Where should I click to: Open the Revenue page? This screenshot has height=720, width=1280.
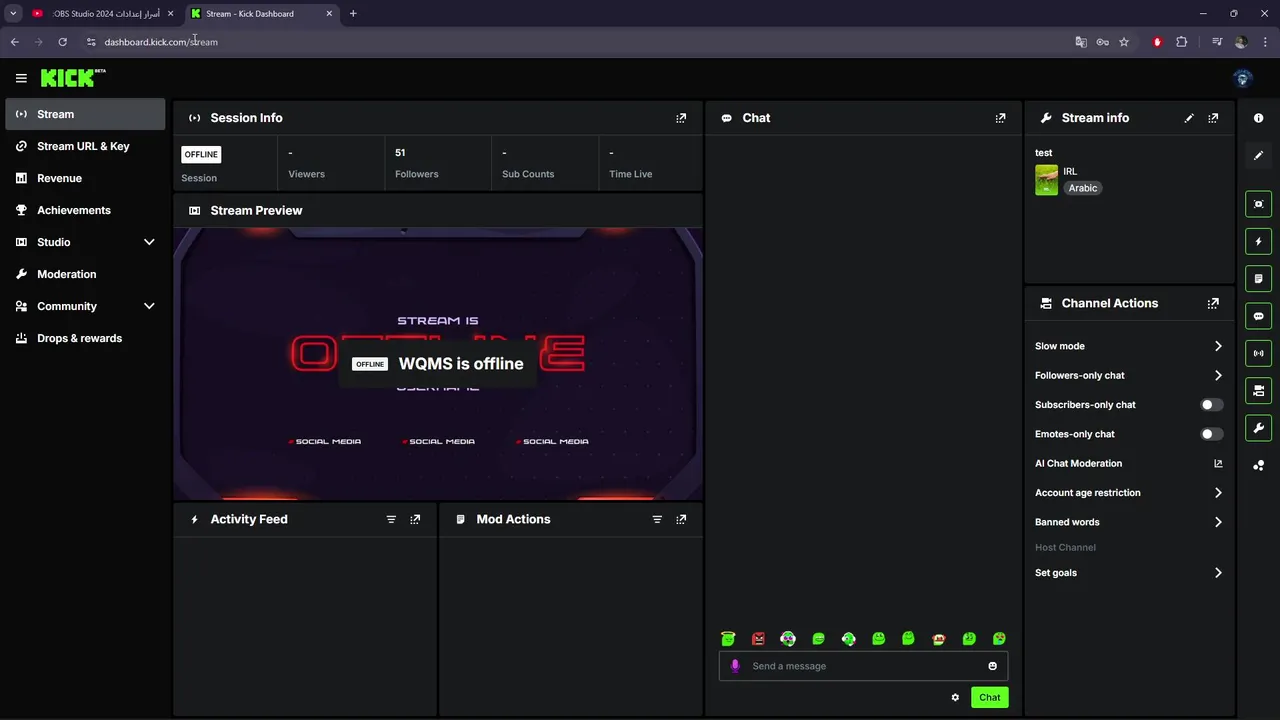point(85,178)
